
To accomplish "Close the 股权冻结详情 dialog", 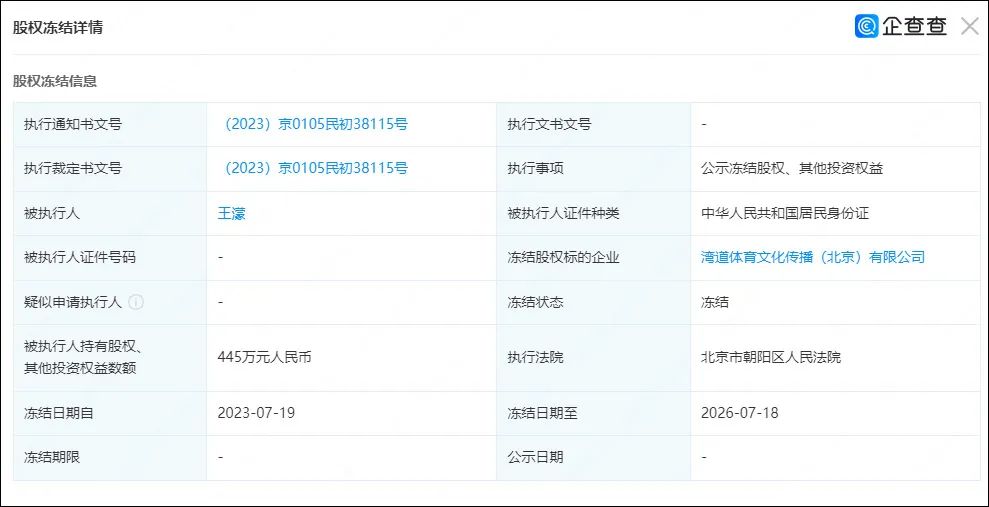I will (x=969, y=26).
